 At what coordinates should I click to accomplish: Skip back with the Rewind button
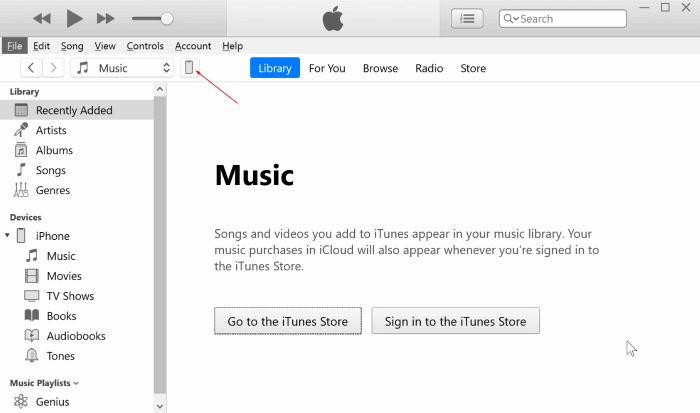tap(42, 19)
